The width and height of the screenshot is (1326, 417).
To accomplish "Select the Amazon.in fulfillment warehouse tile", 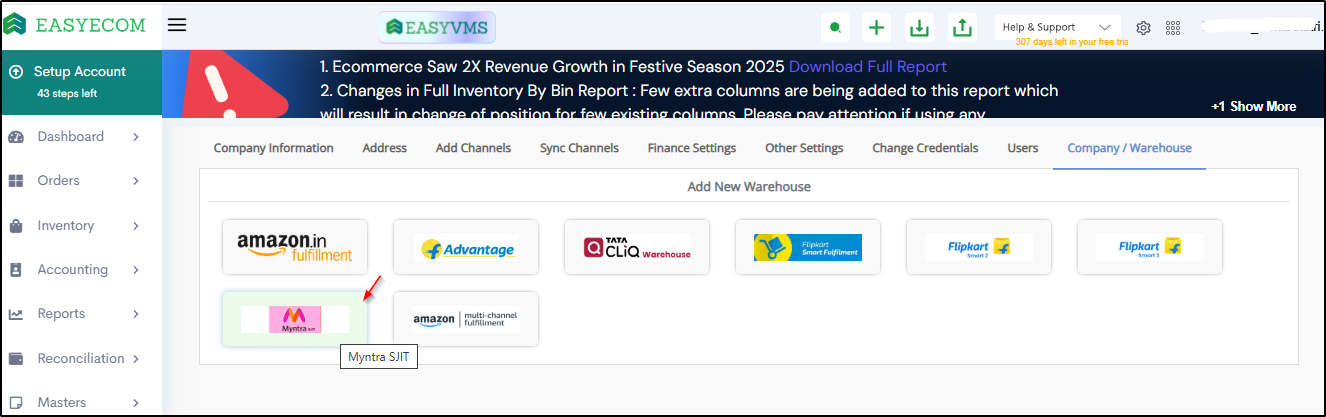I will [x=294, y=247].
